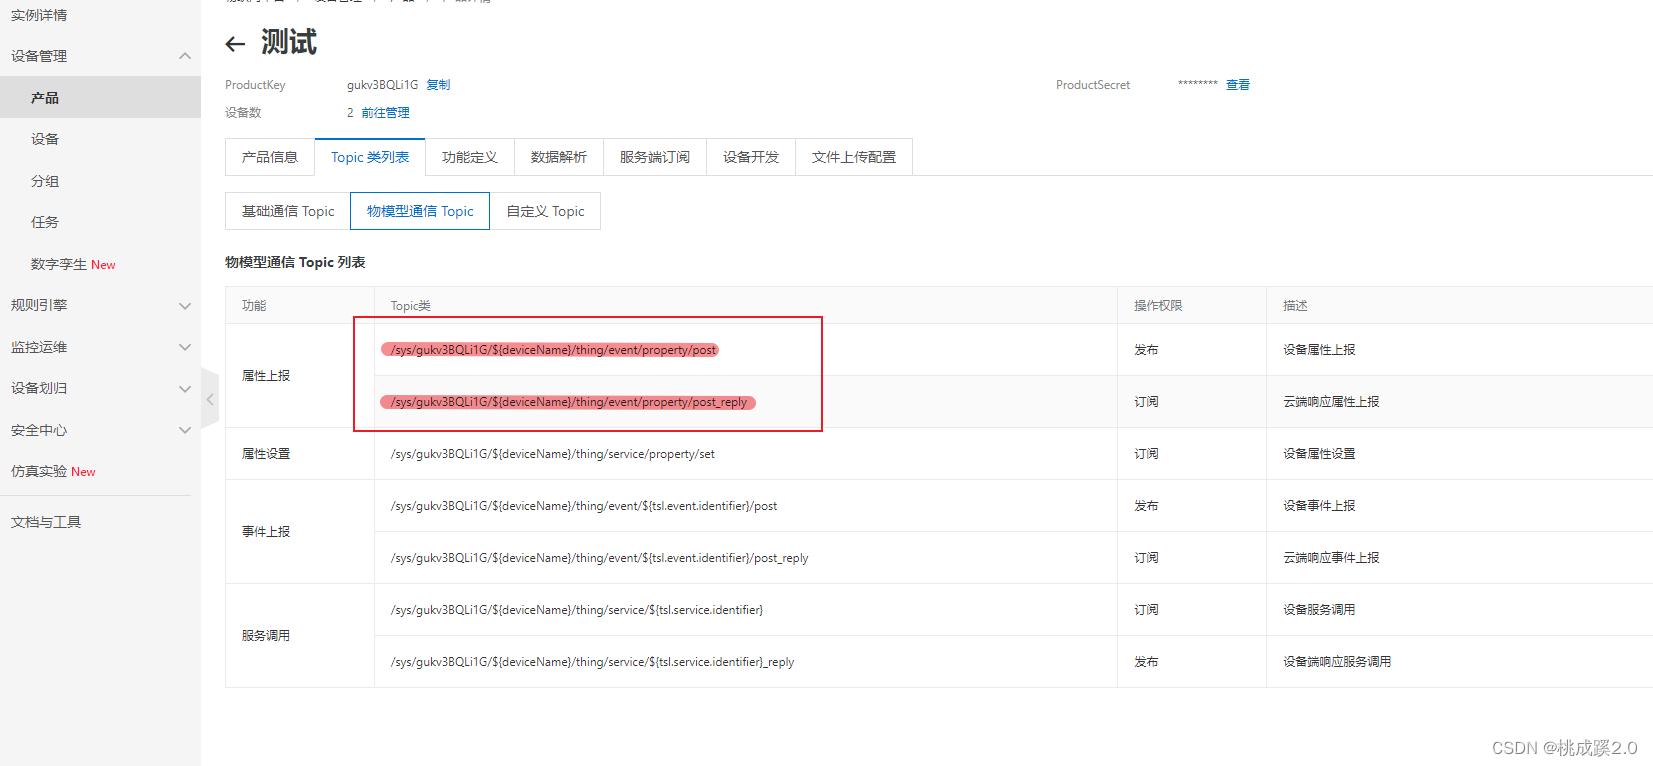The image size is (1653, 766).
Task: Expand the 设备划归 menu section
Action: (185, 389)
